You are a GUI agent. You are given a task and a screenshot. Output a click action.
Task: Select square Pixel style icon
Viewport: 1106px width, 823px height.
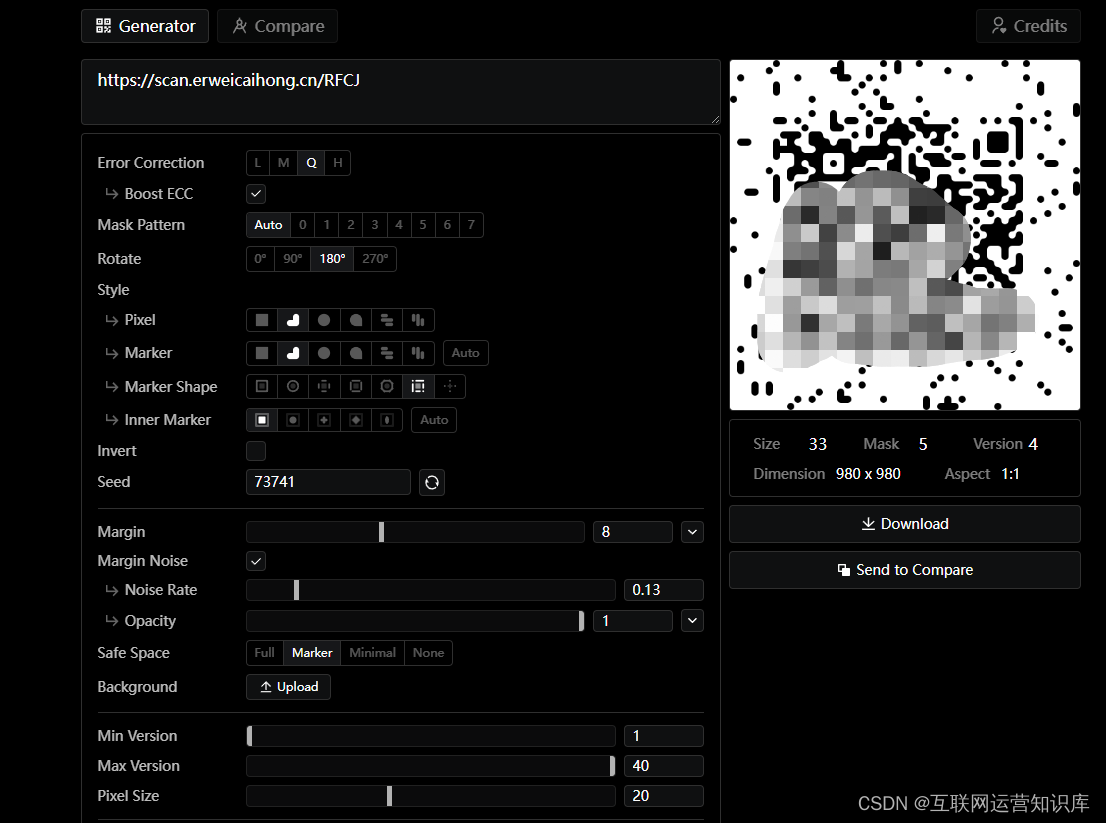(x=262, y=320)
